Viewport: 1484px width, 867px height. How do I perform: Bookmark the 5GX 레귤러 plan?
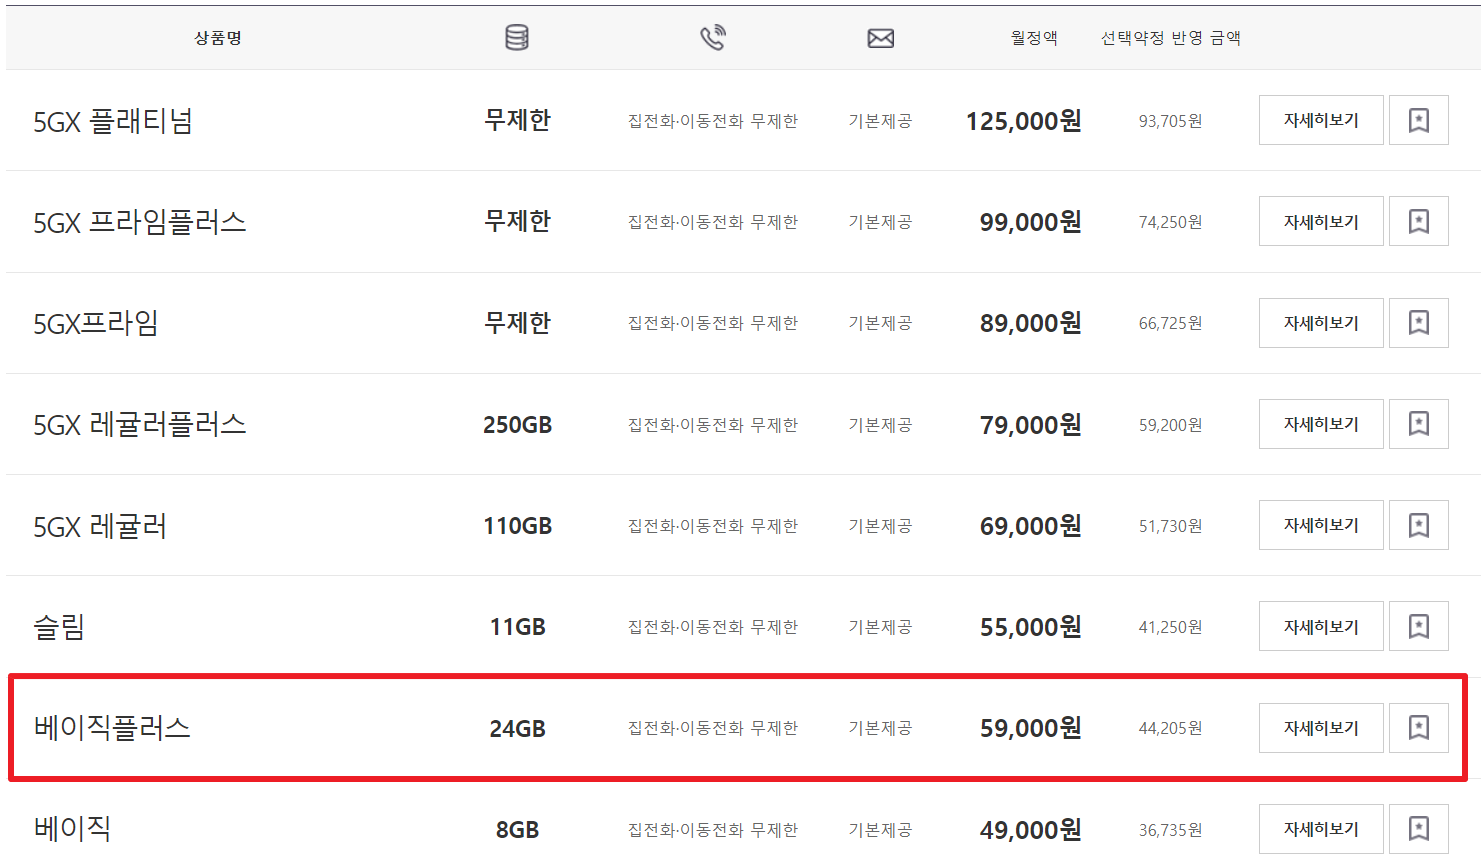pyautogui.click(x=1419, y=524)
